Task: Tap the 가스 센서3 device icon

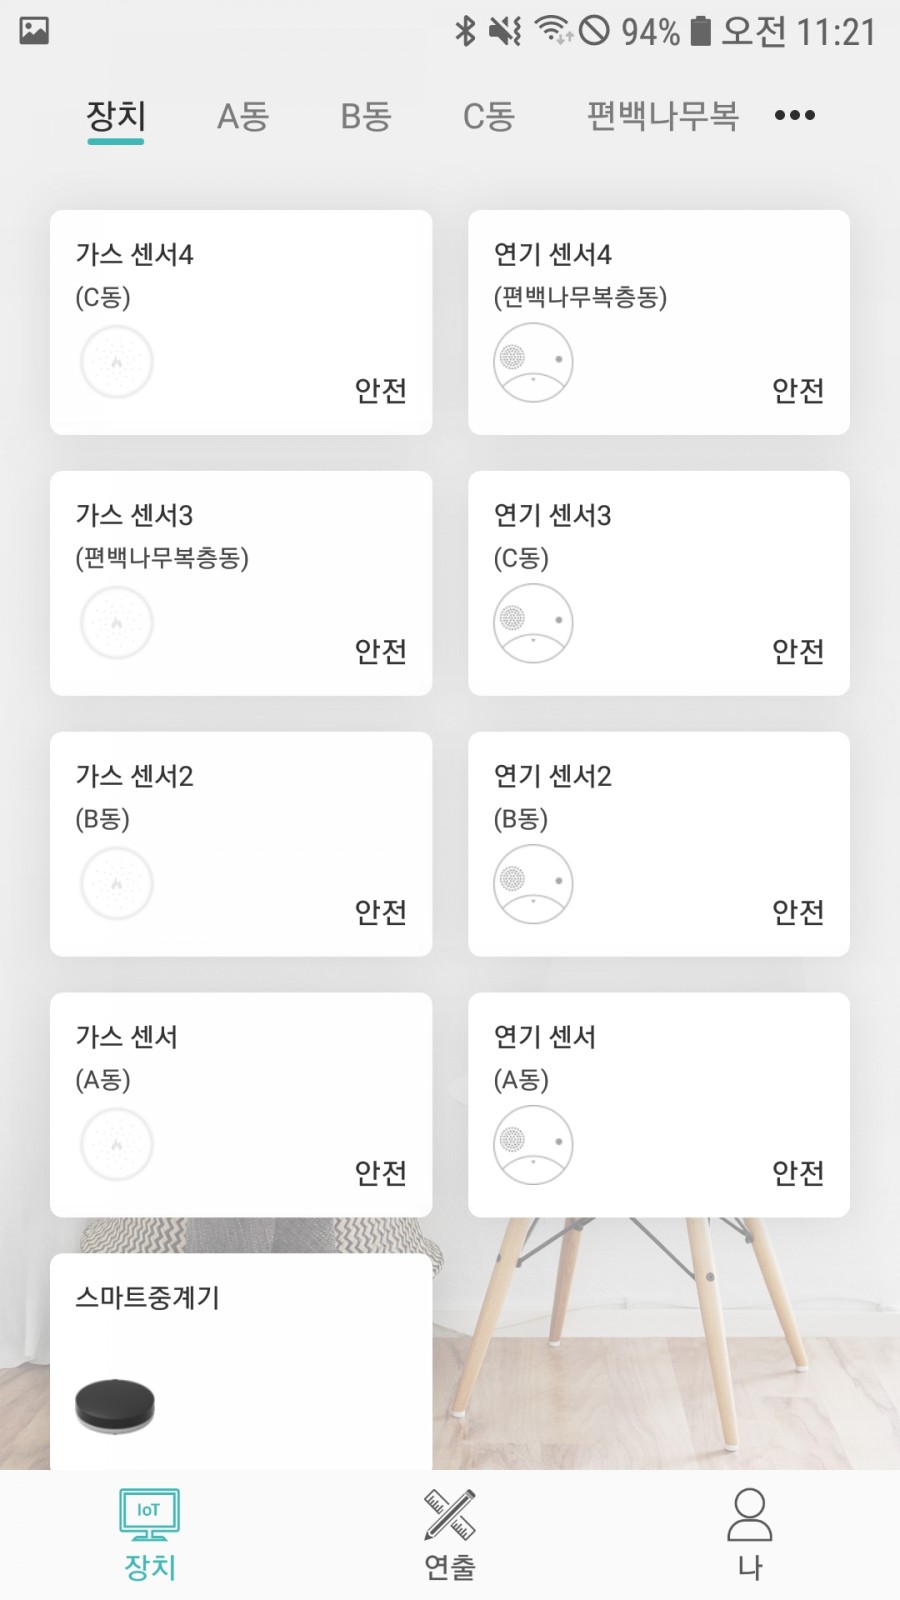Action: pyautogui.click(x=117, y=623)
